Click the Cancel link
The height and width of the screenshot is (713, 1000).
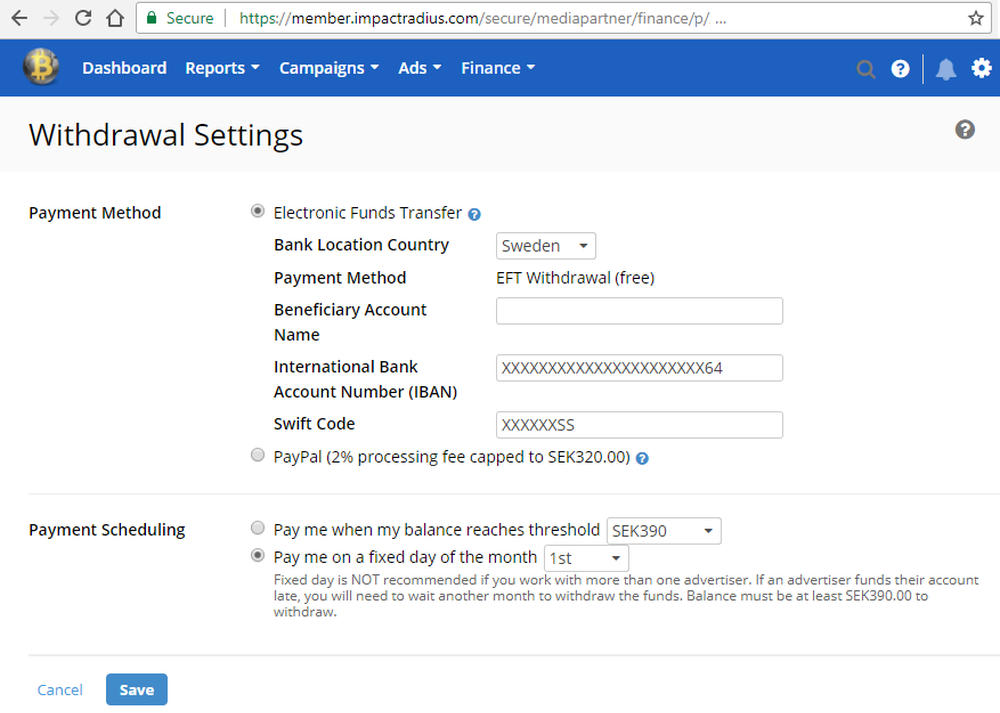pyautogui.click(x=60, y=689)
